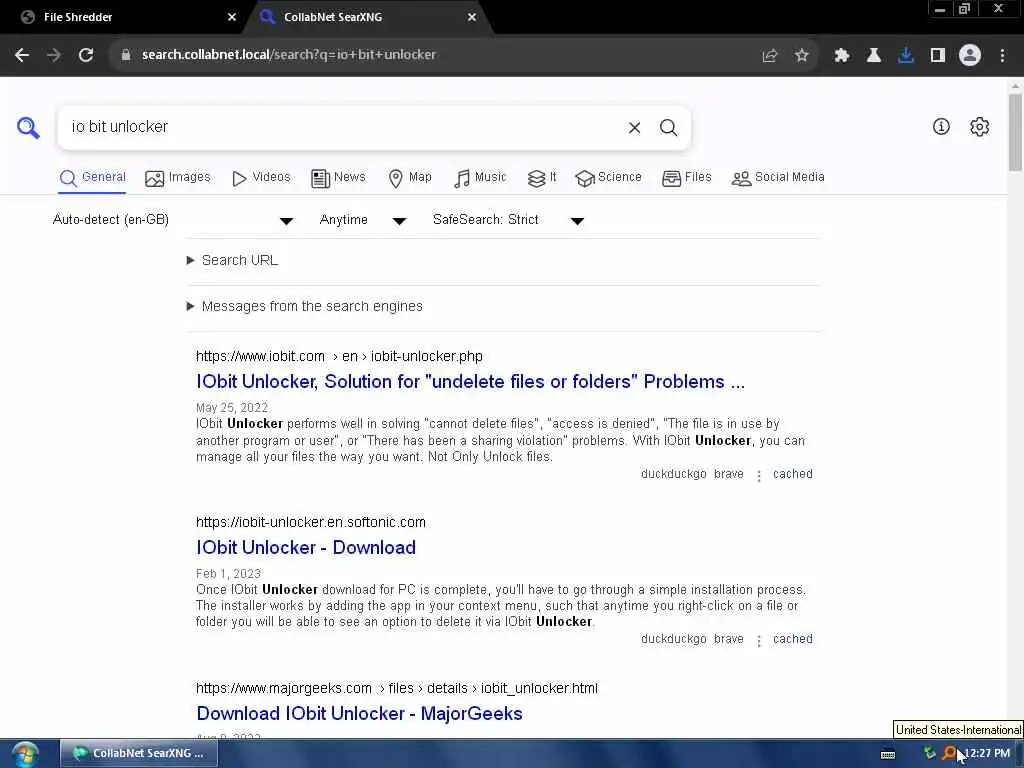Open cached version of iobit.com result

coord(793,474)
